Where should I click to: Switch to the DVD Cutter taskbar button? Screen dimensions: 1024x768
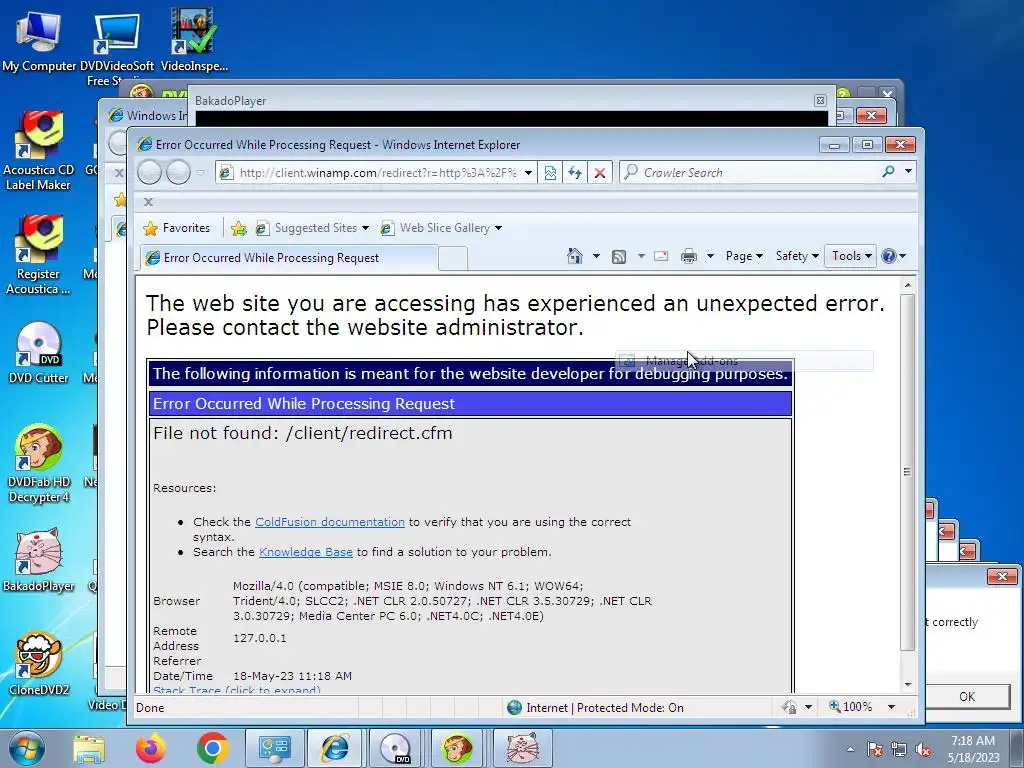tap(395, 748)
